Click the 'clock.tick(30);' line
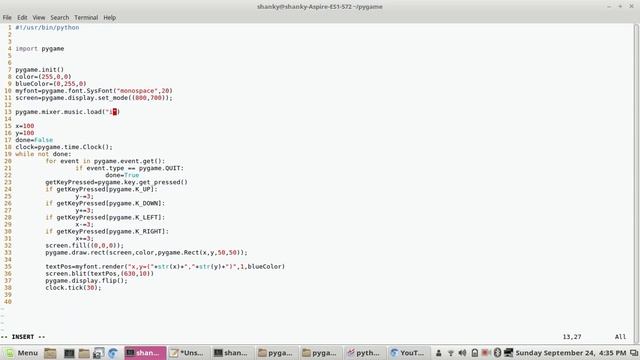Screen dimensions: 640x360 [x=73, y=288]
